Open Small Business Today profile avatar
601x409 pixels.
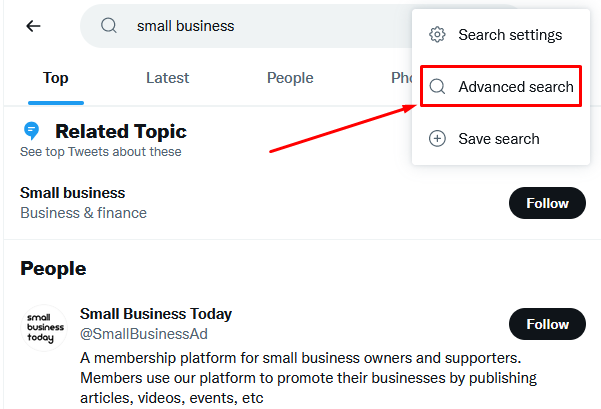[44, 328]
